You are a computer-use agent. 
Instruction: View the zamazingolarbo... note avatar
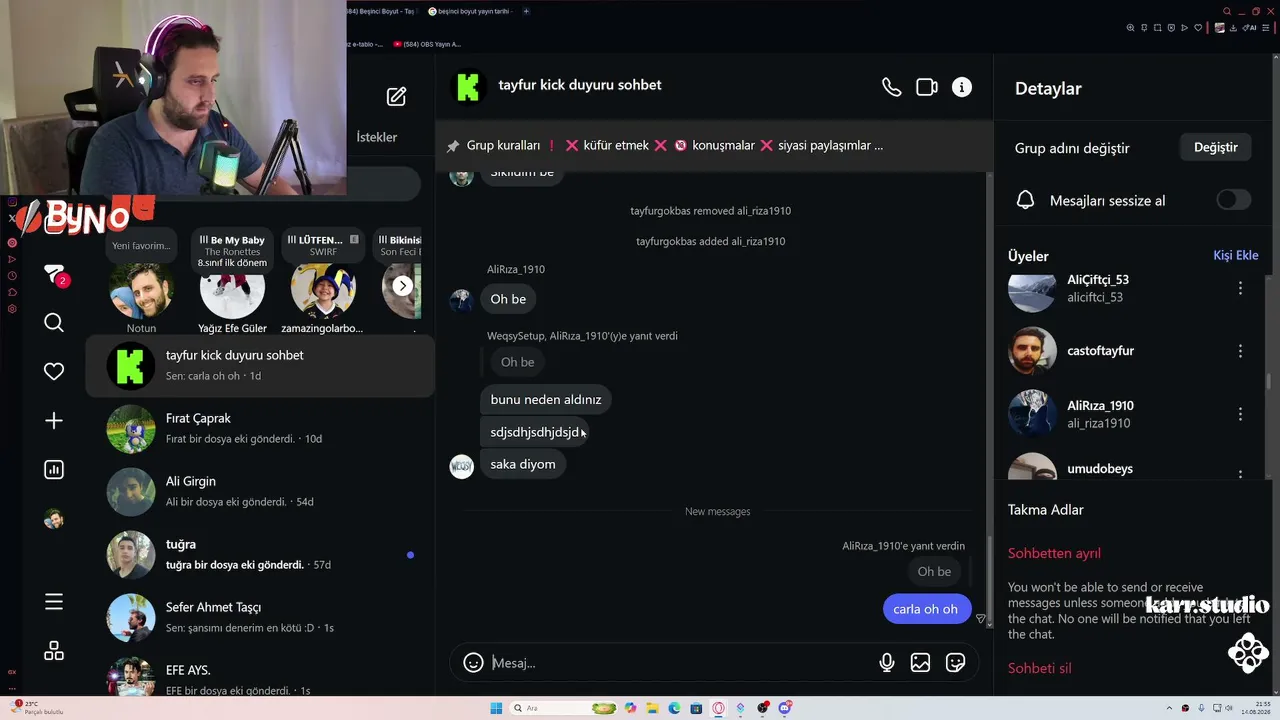pos(322,290)
